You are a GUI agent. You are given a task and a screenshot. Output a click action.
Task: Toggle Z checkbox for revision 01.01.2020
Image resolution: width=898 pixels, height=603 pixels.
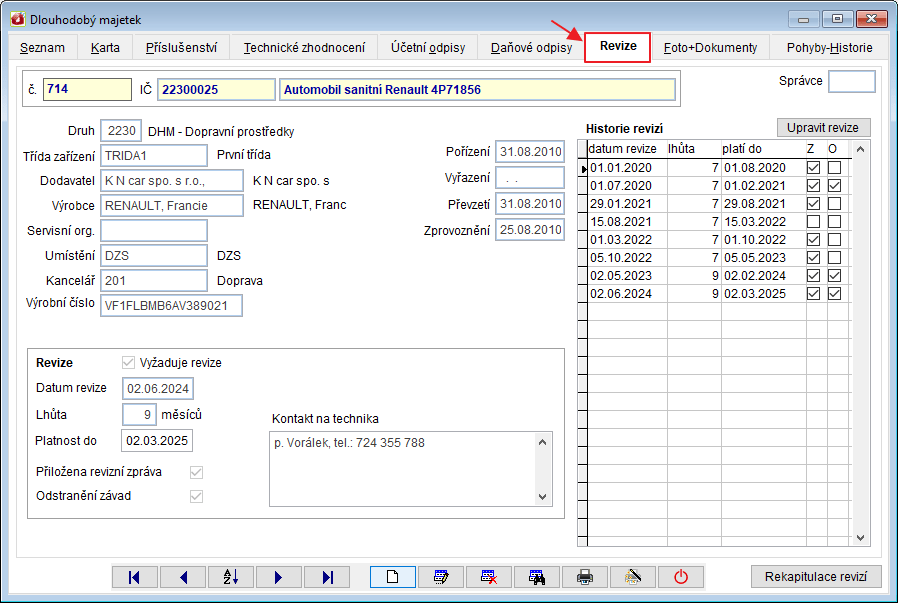tap(813, 168)
